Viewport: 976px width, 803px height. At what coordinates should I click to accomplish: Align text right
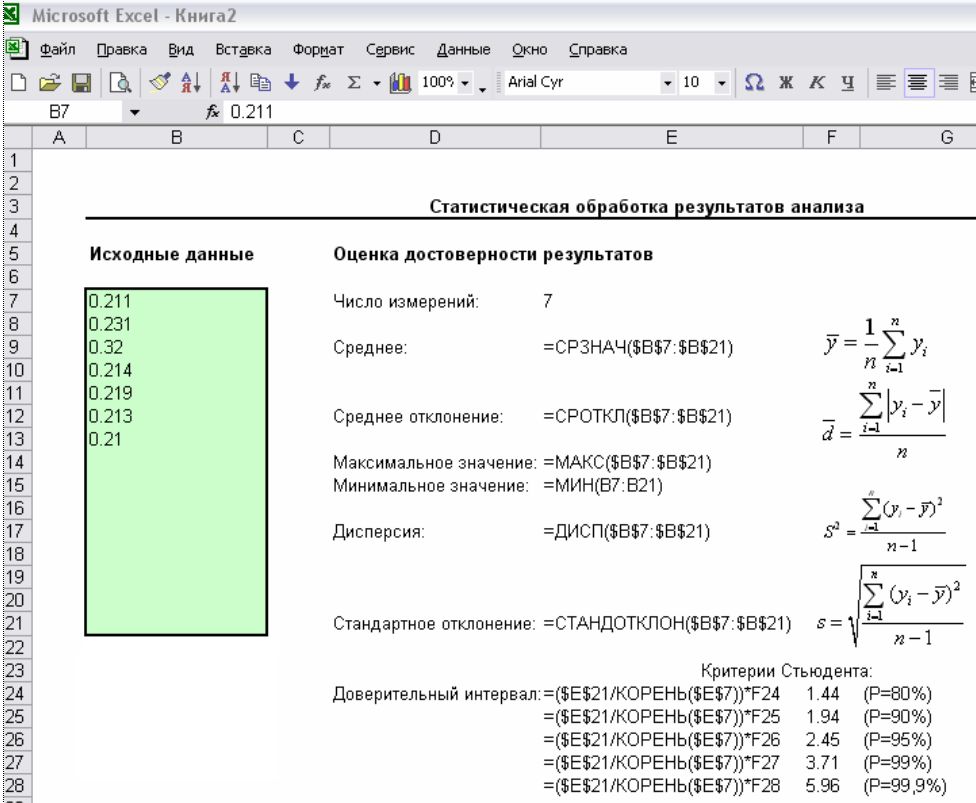(x=949, y=82)
